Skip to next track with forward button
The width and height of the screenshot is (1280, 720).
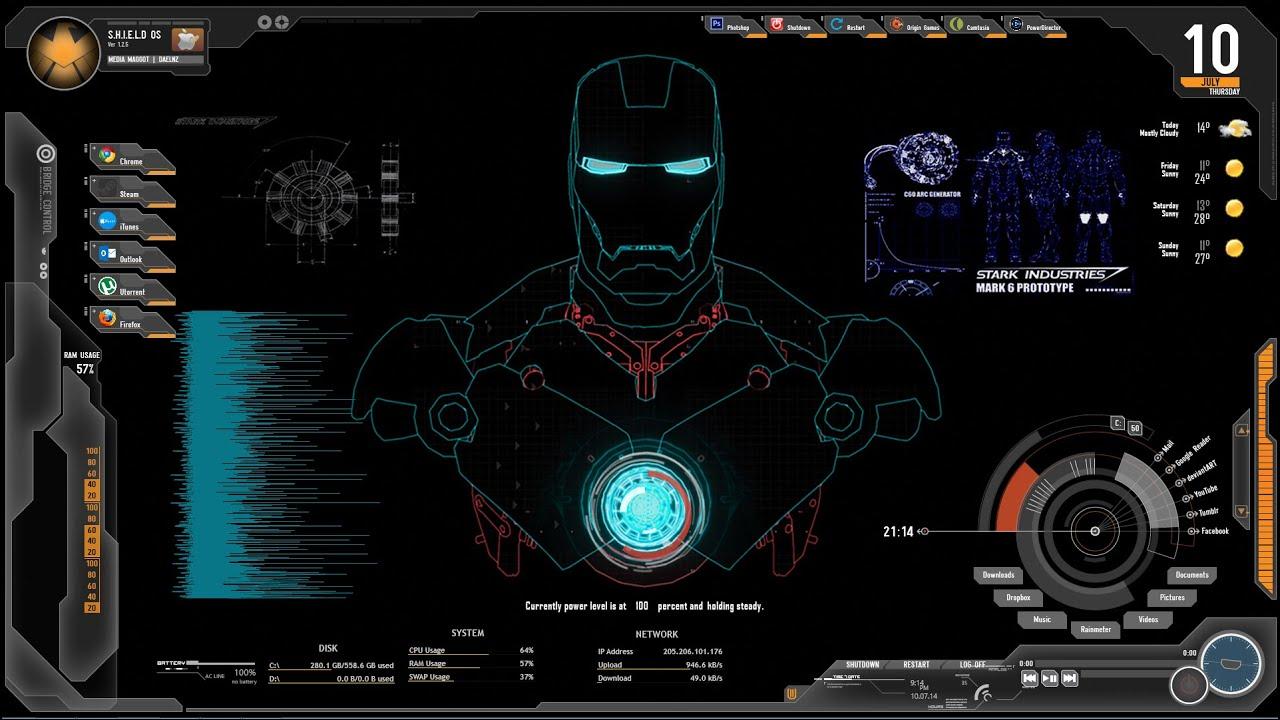click(x=1069, y=678)
